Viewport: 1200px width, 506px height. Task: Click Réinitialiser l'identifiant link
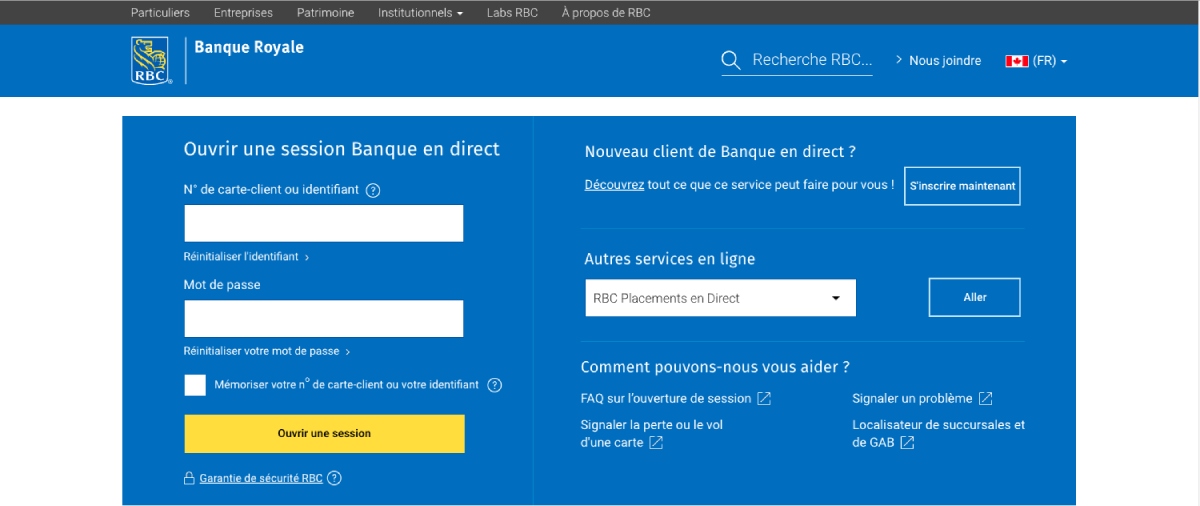[241, 257]
